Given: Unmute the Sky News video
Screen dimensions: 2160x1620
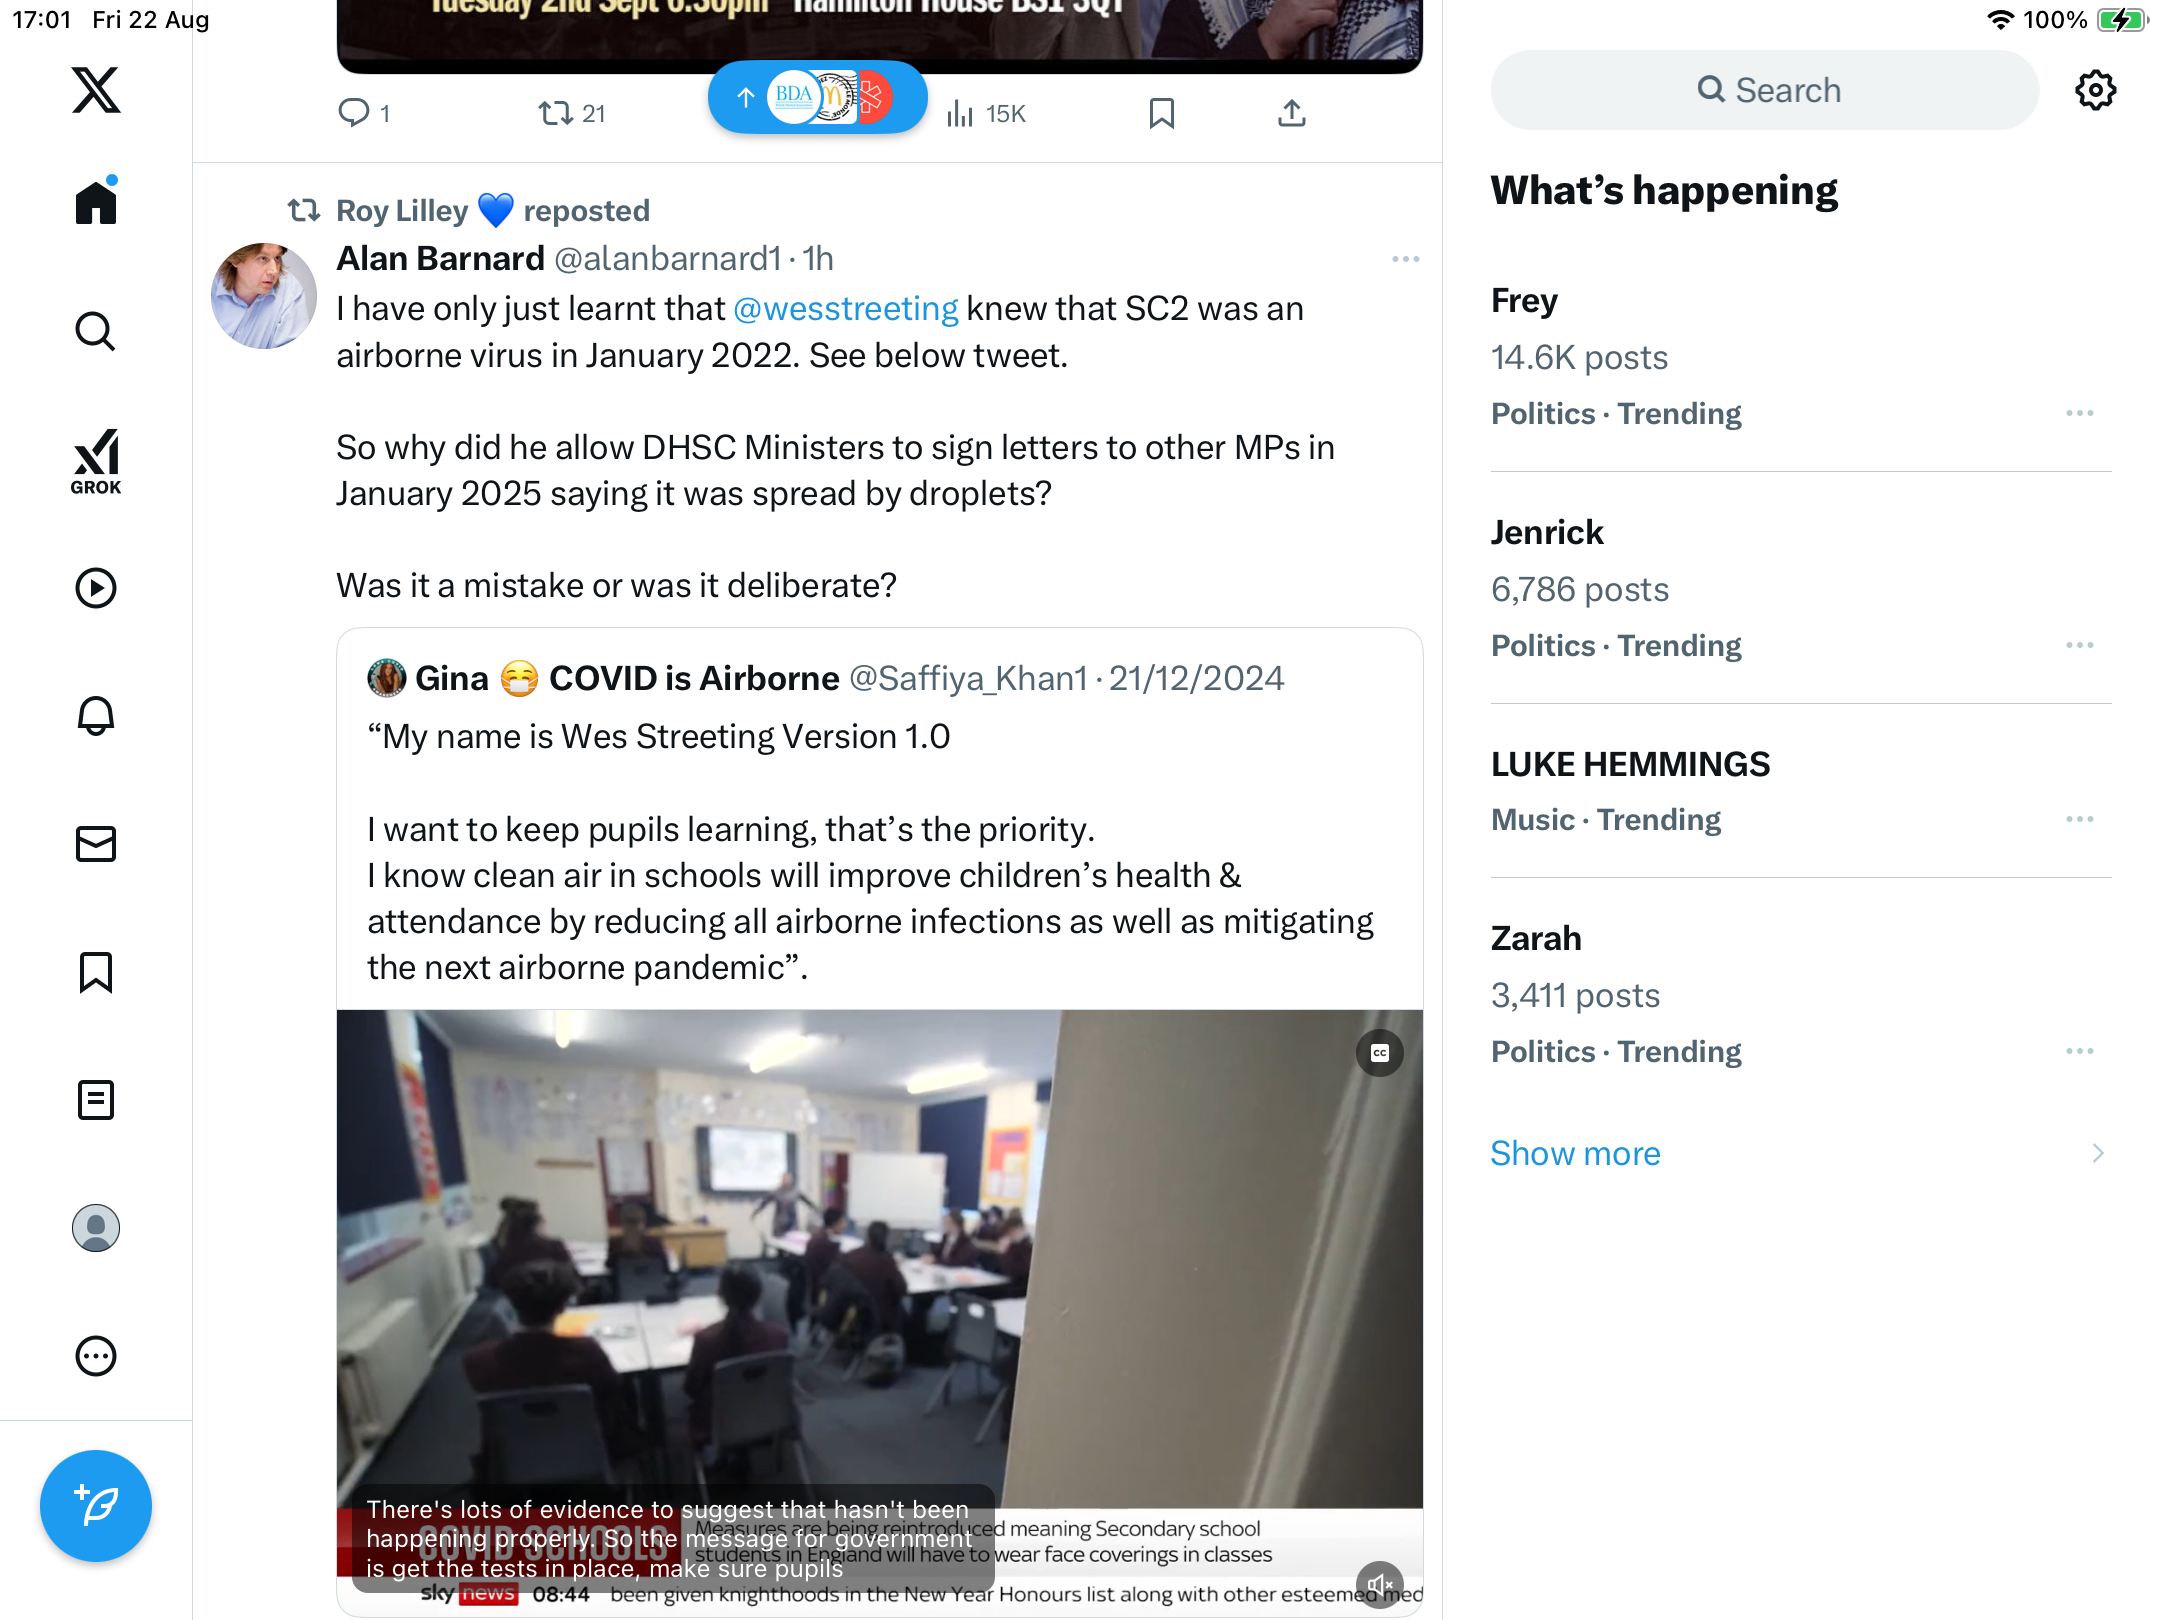Looking at the screenshot, I should [x=1380, y=1584].
